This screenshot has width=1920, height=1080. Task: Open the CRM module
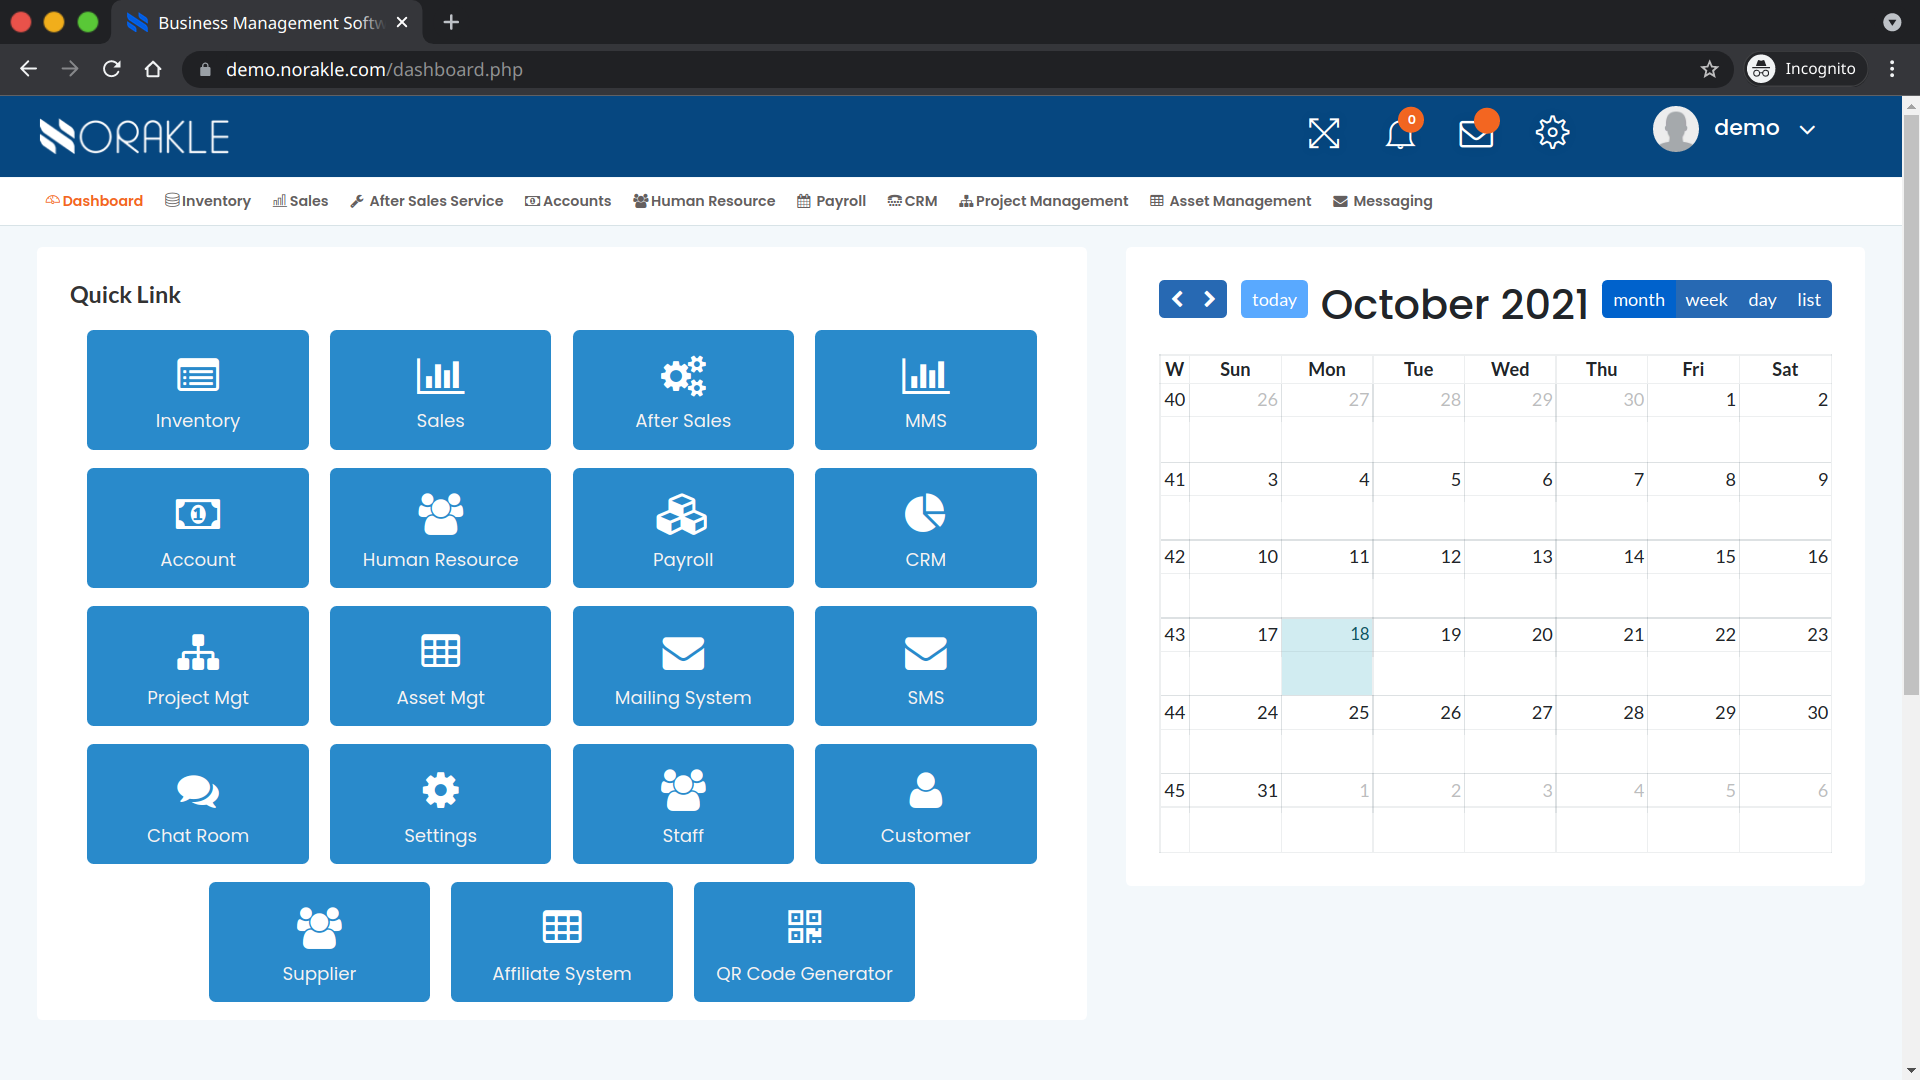pyautogui.click(x=924, y=527)
